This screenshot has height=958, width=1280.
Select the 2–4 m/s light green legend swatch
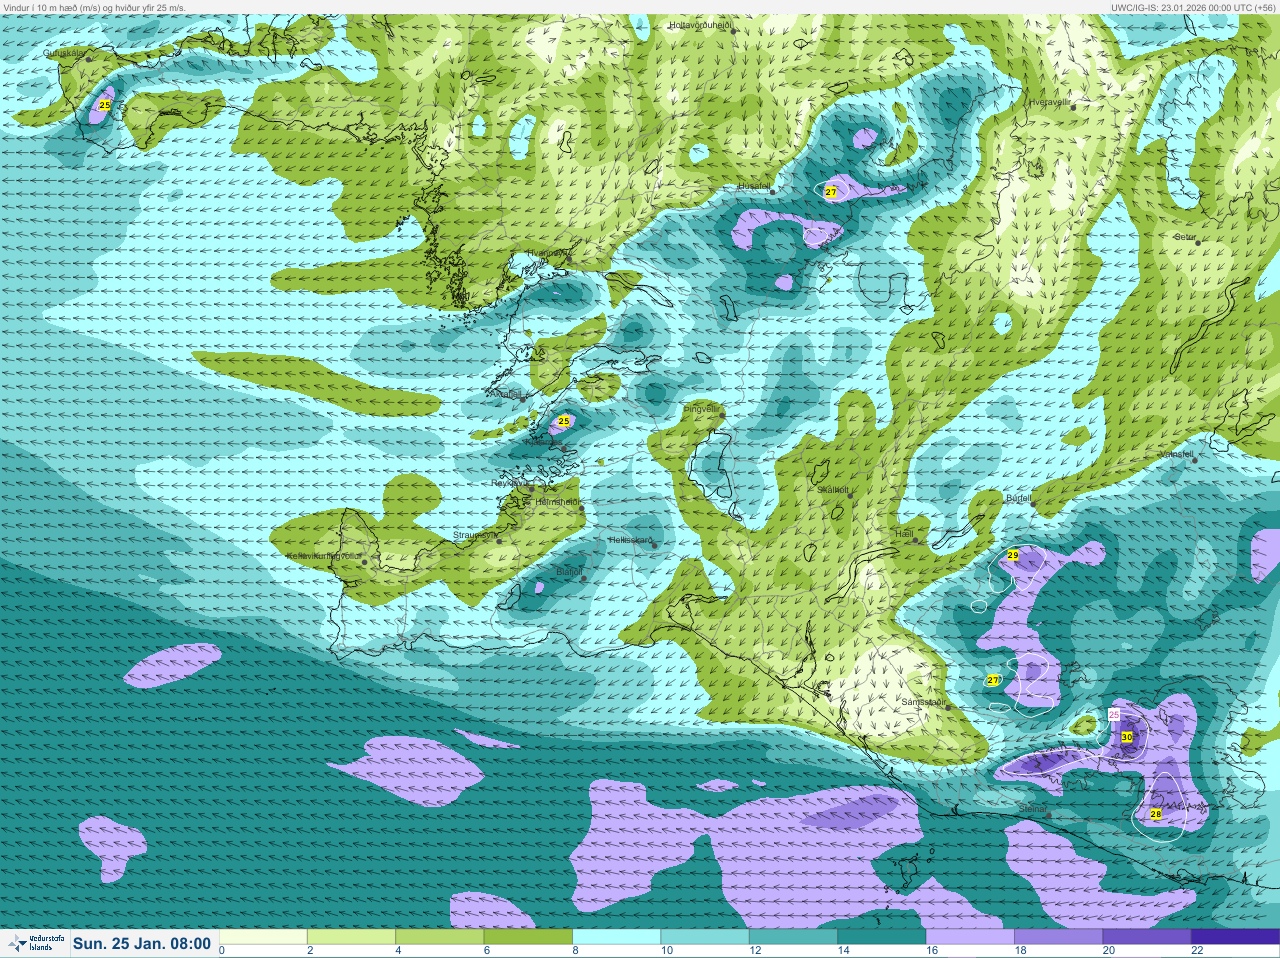[353, 937]
